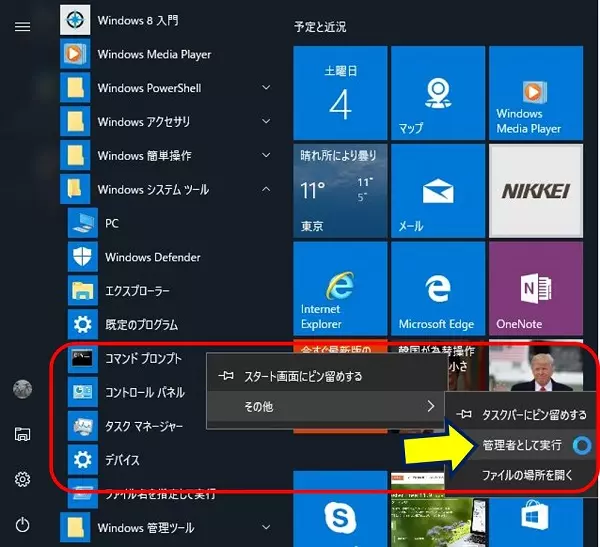Select タスクバーにピン留めする in submenu

pyautogui.click(x=522, y=415)
